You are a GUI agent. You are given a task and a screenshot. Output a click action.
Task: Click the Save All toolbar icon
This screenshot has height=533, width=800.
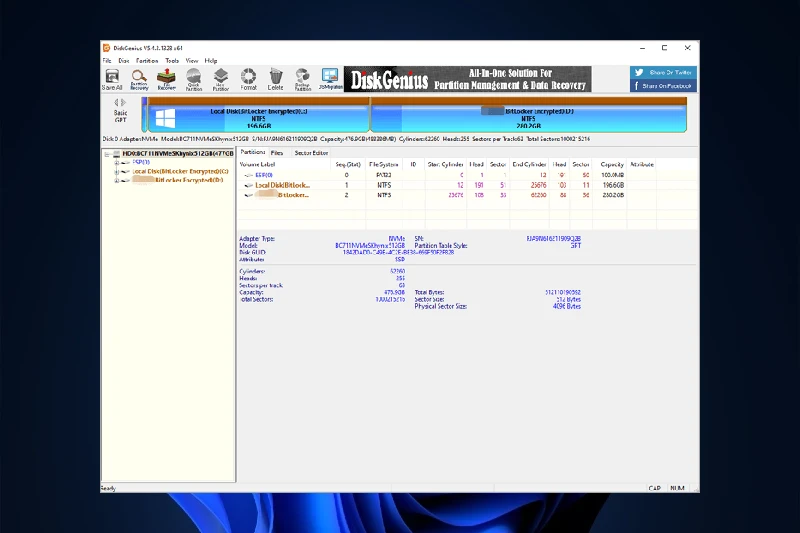click(112, 79)
